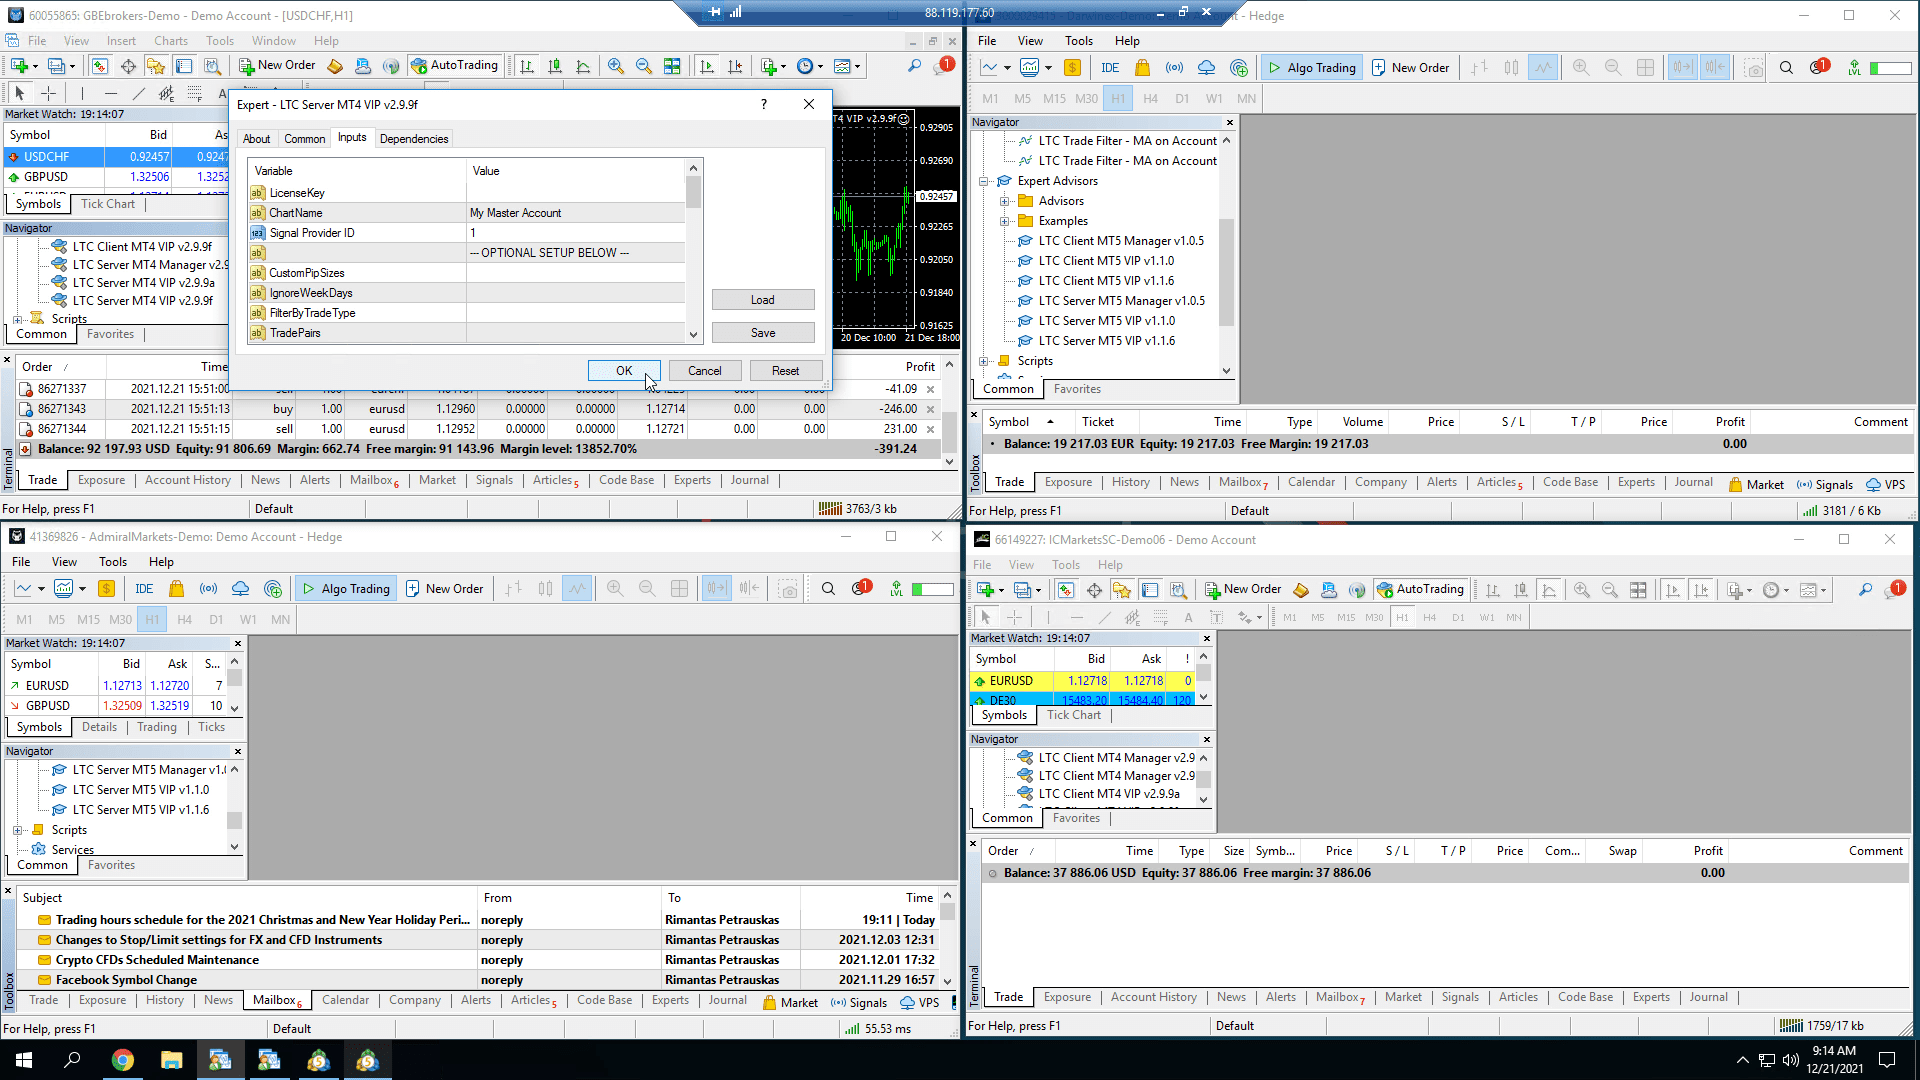This screenshot has height=1080, width=1920.
Task: Click search magnifier in top-right MT5 toolbar
Action: 1786,68
